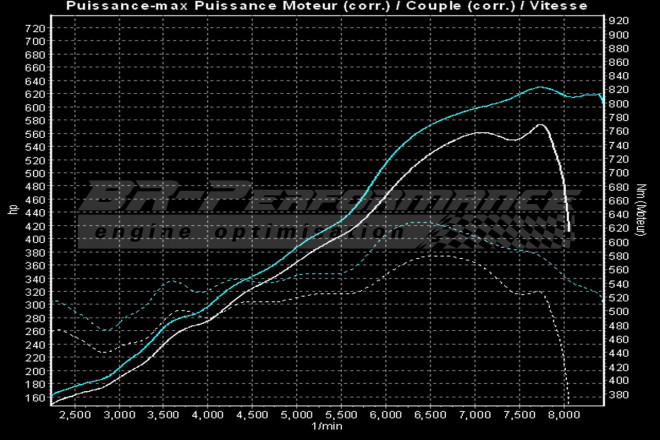This screenshot has height=440, width=660.
Task: Select the 8,000 tick on rpm axis
Action: coord(563,414)
